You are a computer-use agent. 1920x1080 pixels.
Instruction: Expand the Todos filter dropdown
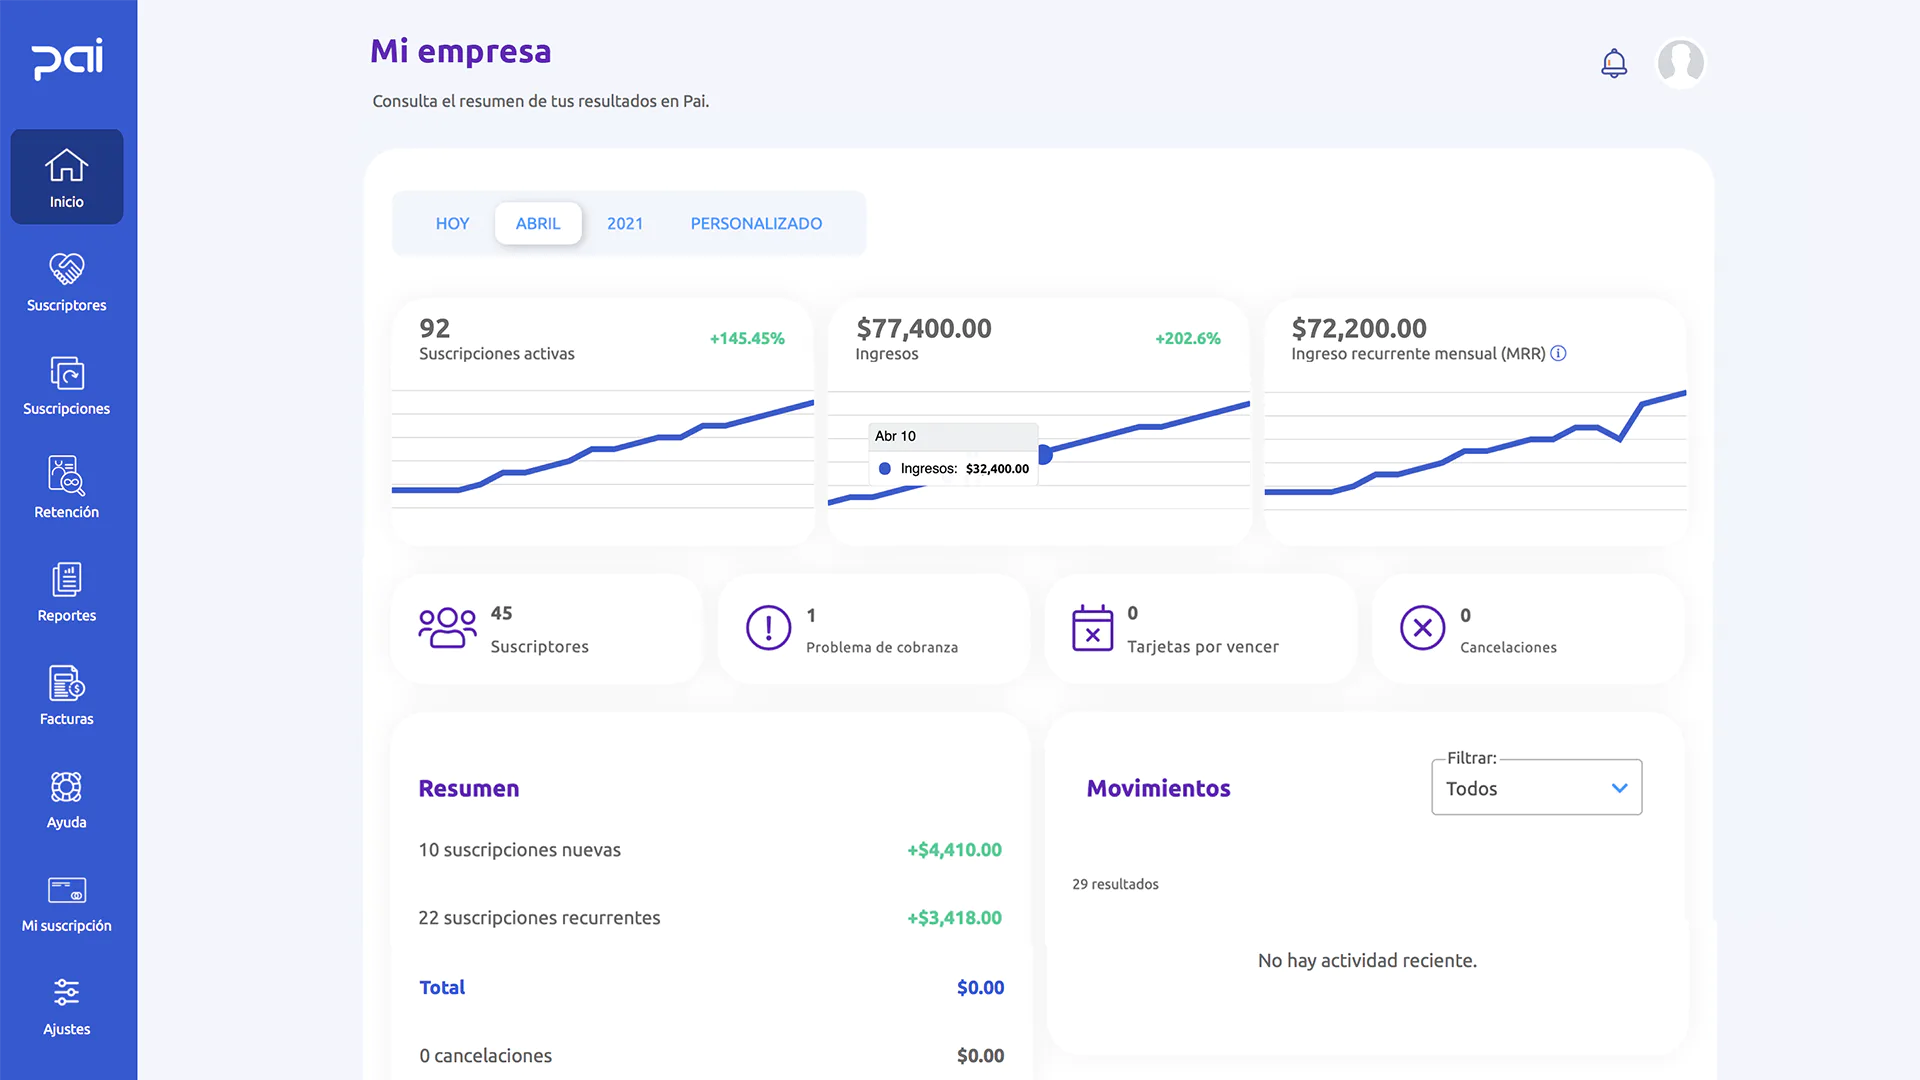pyautogui.click(x=1536, y=788)
